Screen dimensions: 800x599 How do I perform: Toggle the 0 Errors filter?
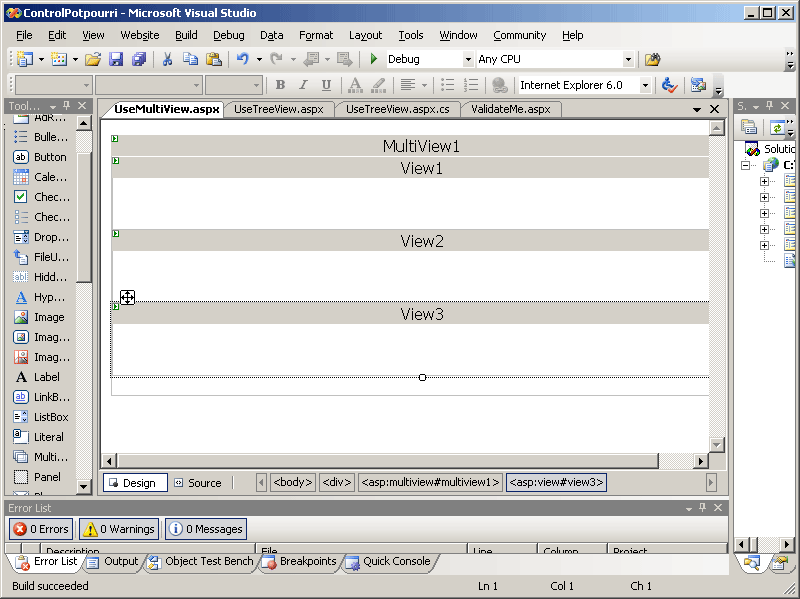[x=41, y=529]
